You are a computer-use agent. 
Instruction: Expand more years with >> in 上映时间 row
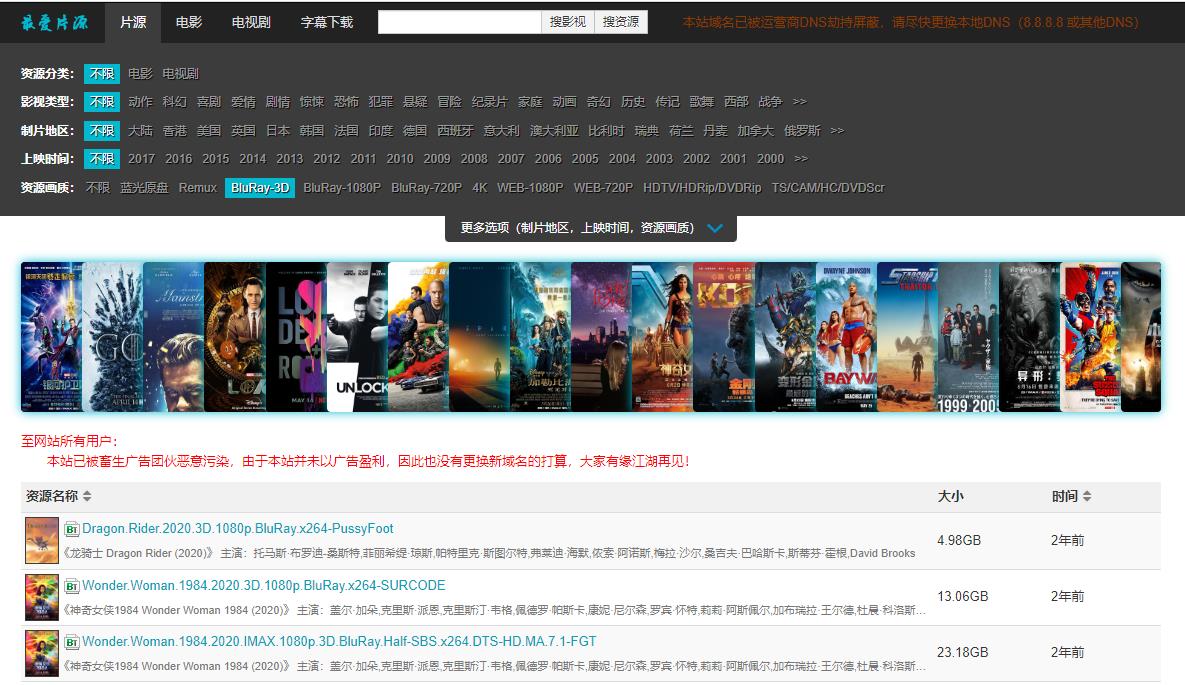tap(801, 159)
